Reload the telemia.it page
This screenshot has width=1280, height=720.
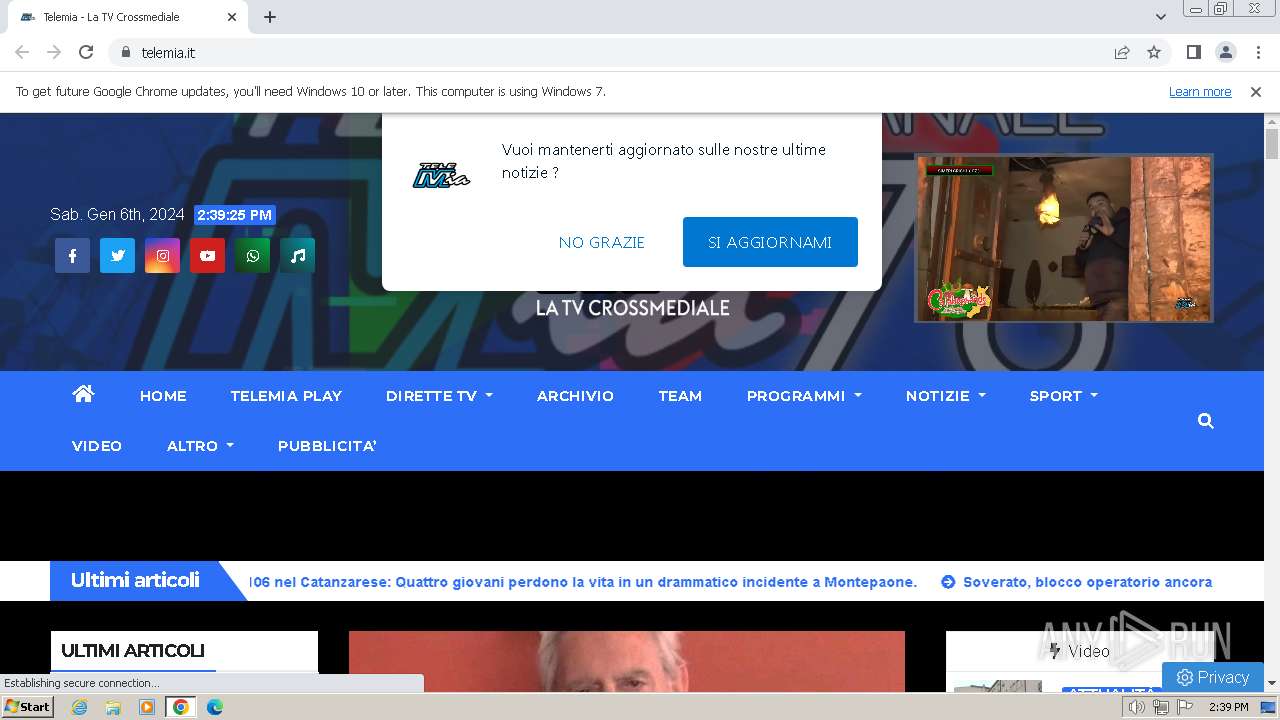86,52
